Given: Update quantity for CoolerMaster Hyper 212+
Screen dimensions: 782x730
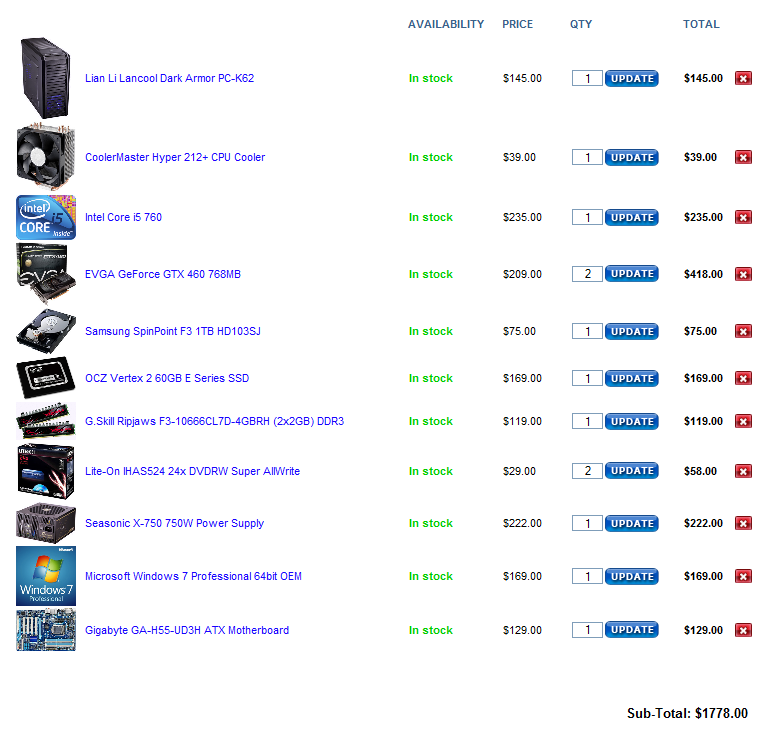Looking at the screenshot, I should [x=632, y=157].
